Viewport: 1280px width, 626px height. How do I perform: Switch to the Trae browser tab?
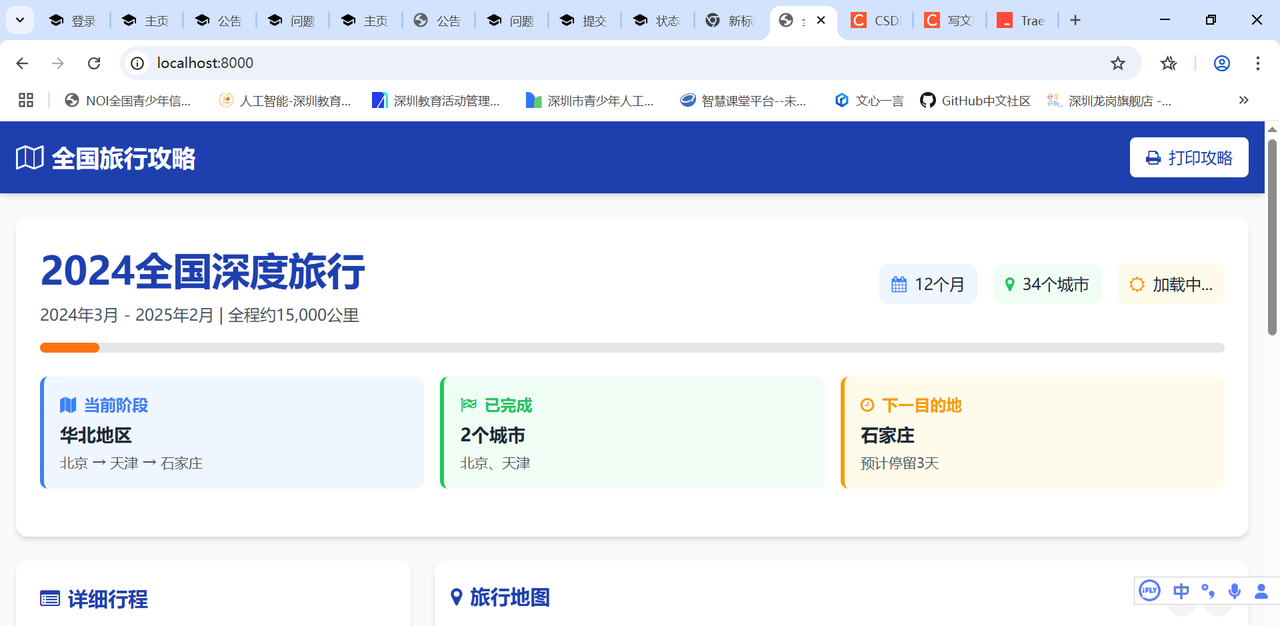coord(1021,19)
